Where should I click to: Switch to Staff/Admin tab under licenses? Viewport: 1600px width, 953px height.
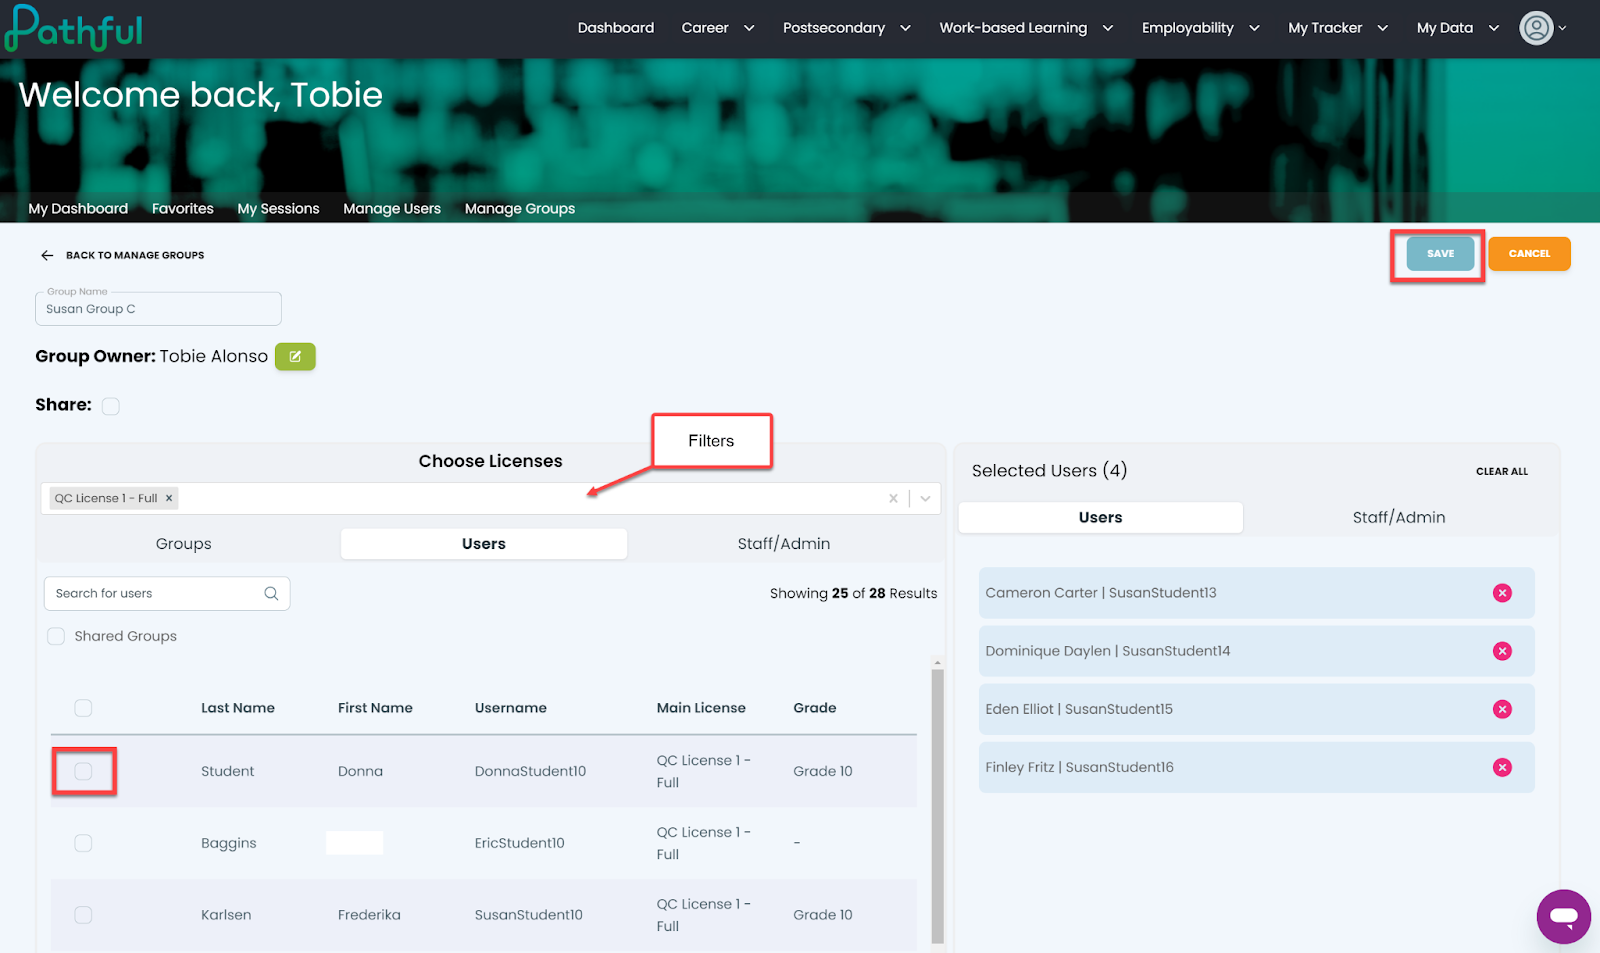(784, 544)
